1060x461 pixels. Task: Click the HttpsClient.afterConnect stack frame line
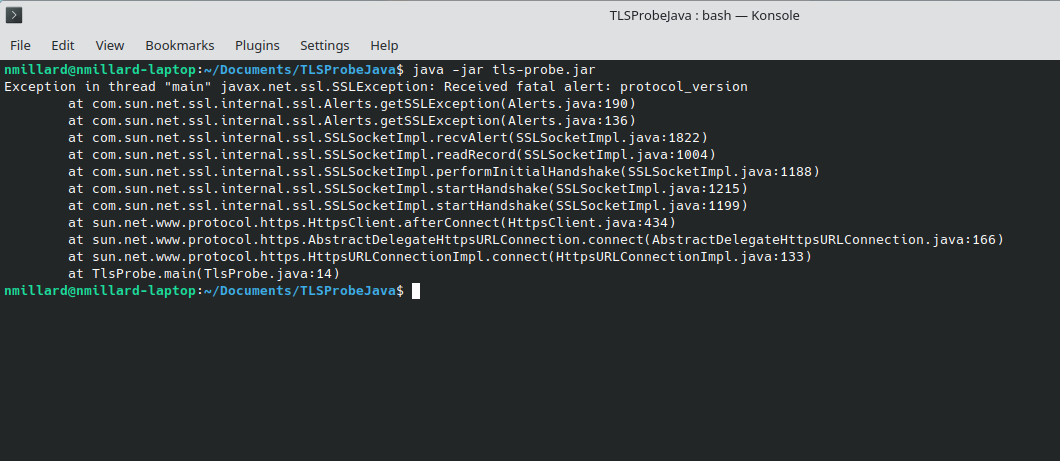click(x=372, y=223)
